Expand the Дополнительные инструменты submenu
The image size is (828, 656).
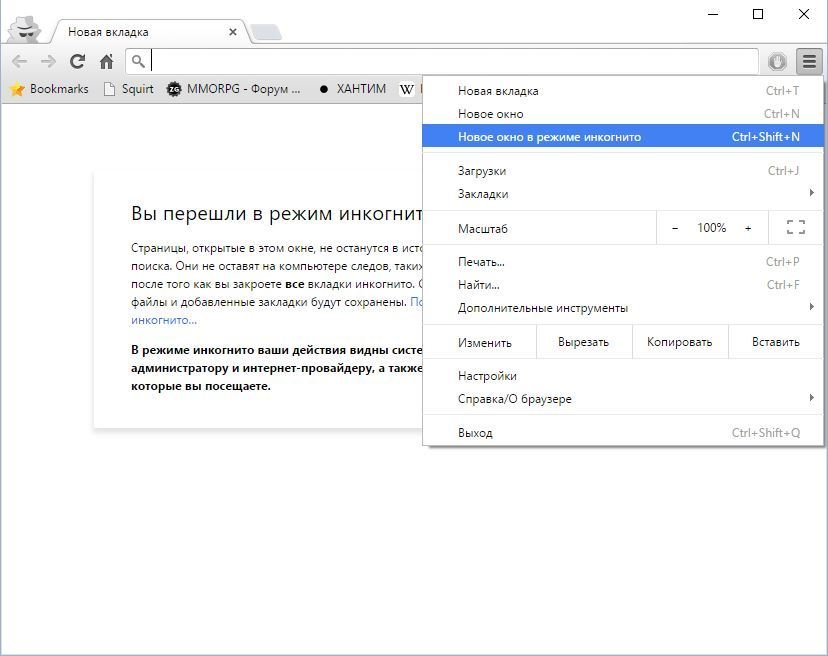(812, 308)
